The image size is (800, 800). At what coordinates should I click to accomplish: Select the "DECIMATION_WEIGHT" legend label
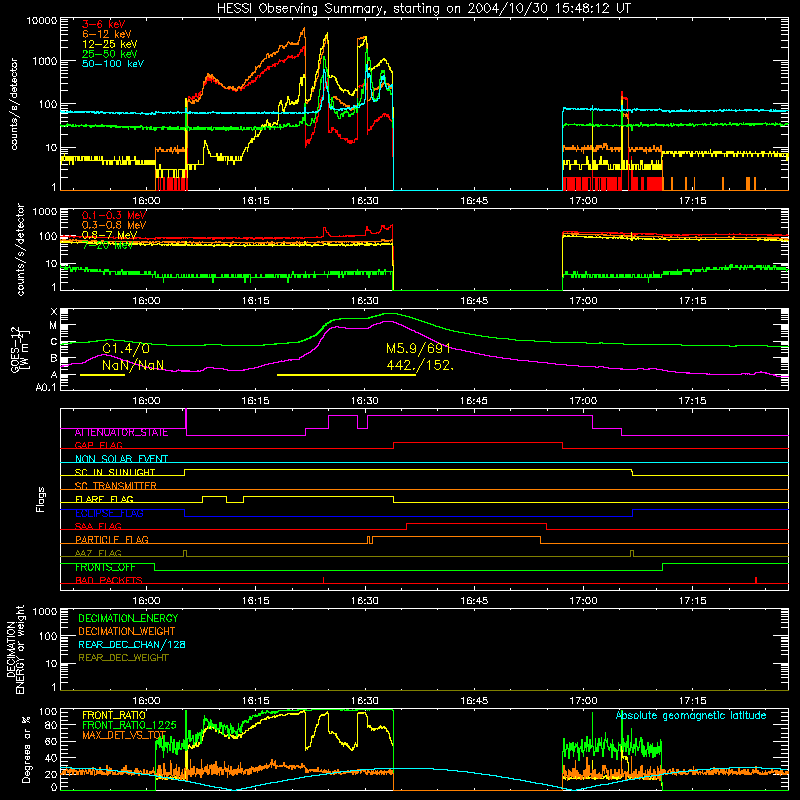click(127, 632)
